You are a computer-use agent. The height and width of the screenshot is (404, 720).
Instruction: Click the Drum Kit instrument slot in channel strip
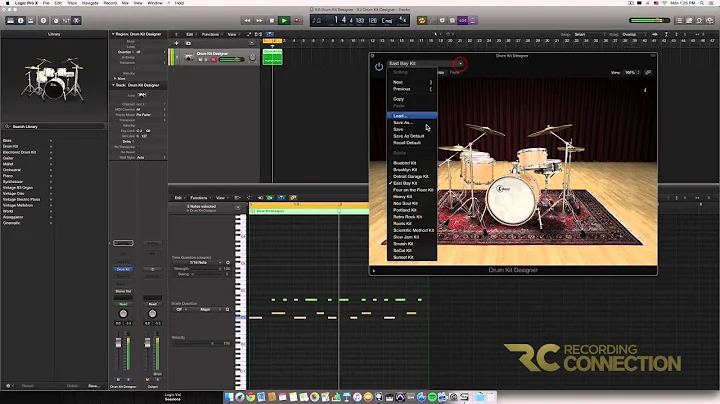click(123, 269)
